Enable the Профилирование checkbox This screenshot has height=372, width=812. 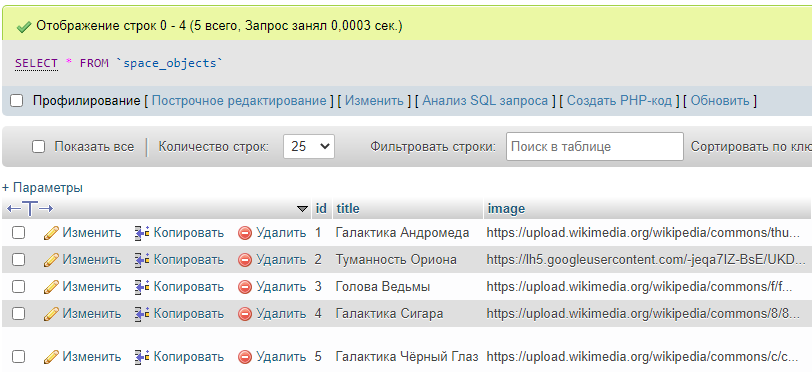pos(17,101)
